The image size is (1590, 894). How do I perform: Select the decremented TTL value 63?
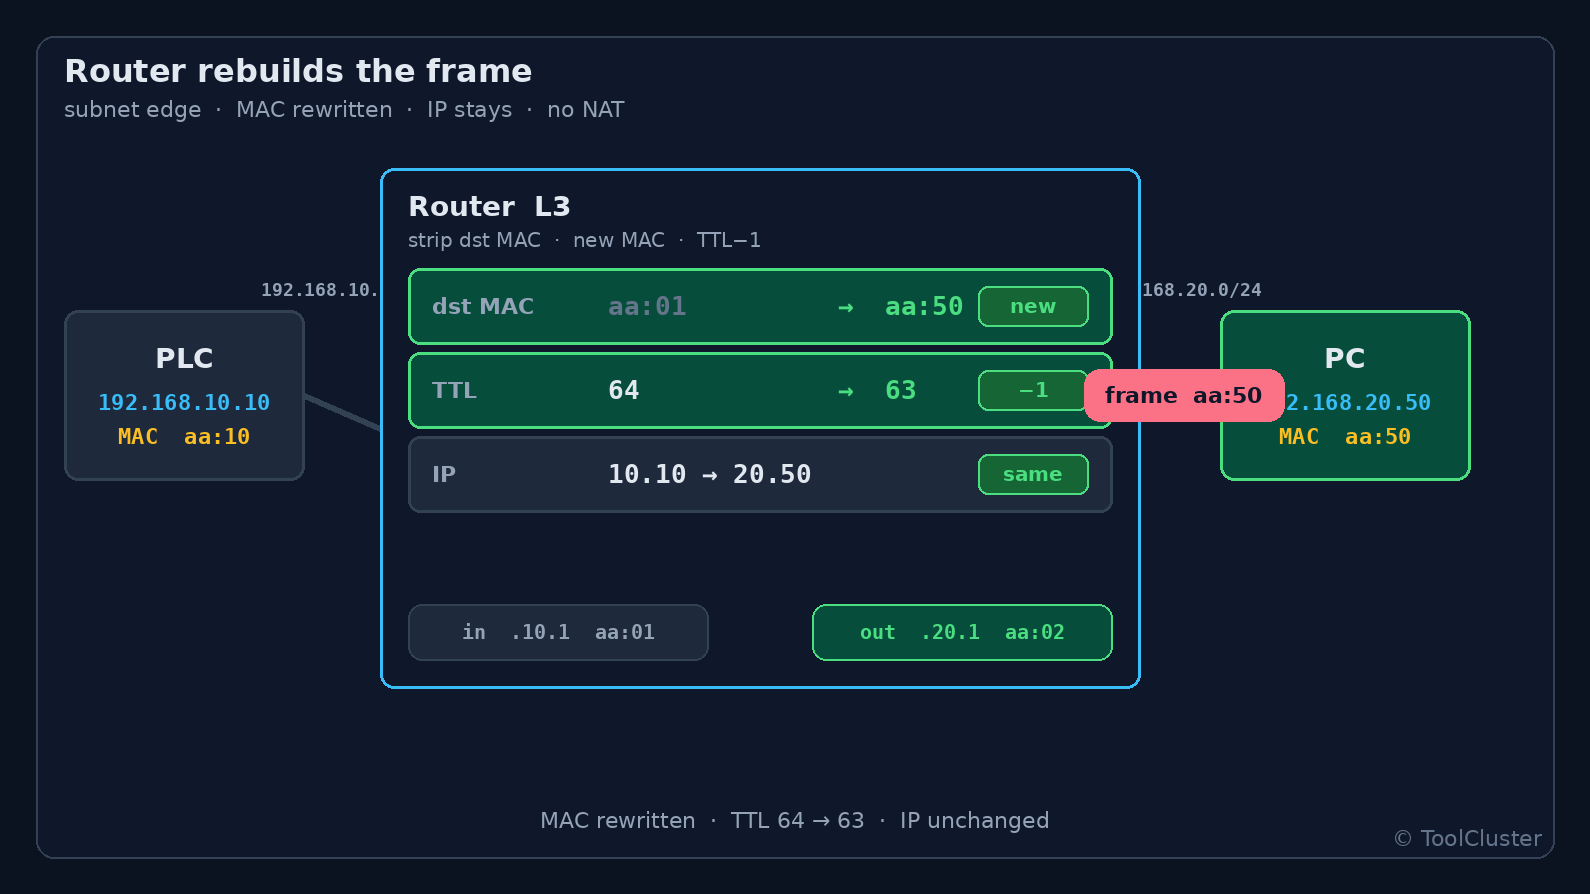click(900, 390)
